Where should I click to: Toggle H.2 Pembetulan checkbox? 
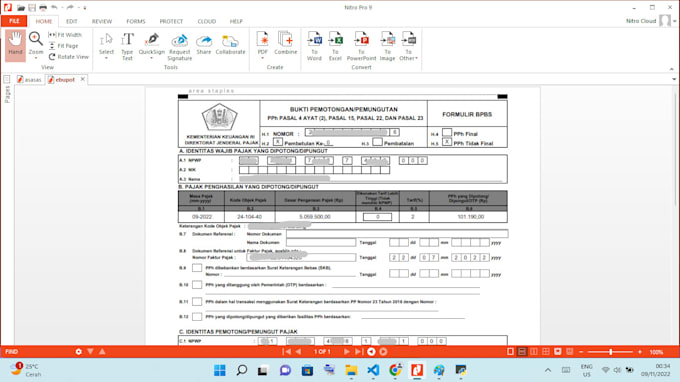pyautogui.click(x=278, y=142)
